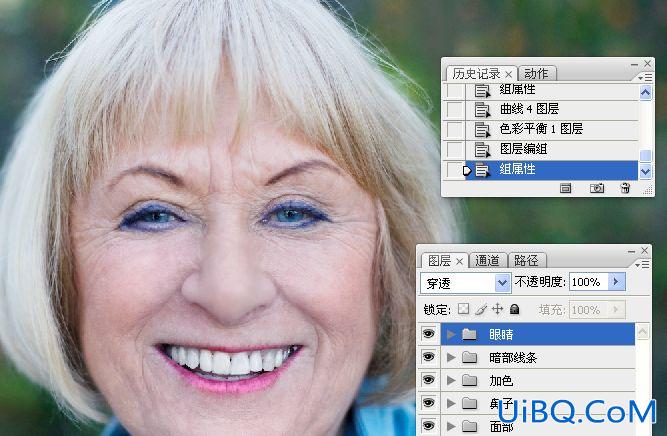The width and height of the screenshot is (667, 436).
Task: Expand the 面部 group triangle
Action: point(451,425)
